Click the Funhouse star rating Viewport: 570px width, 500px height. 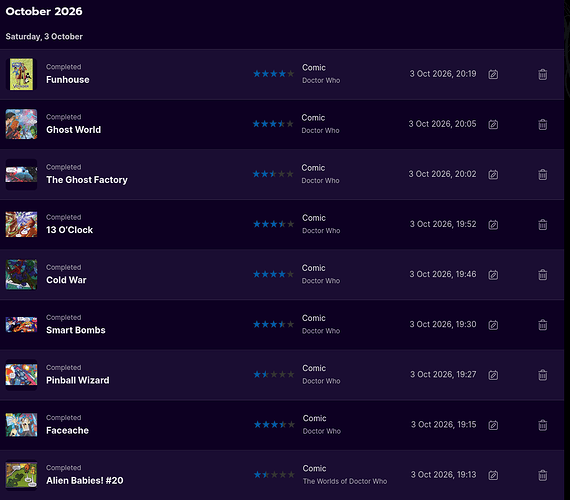(x=273, y=74)
